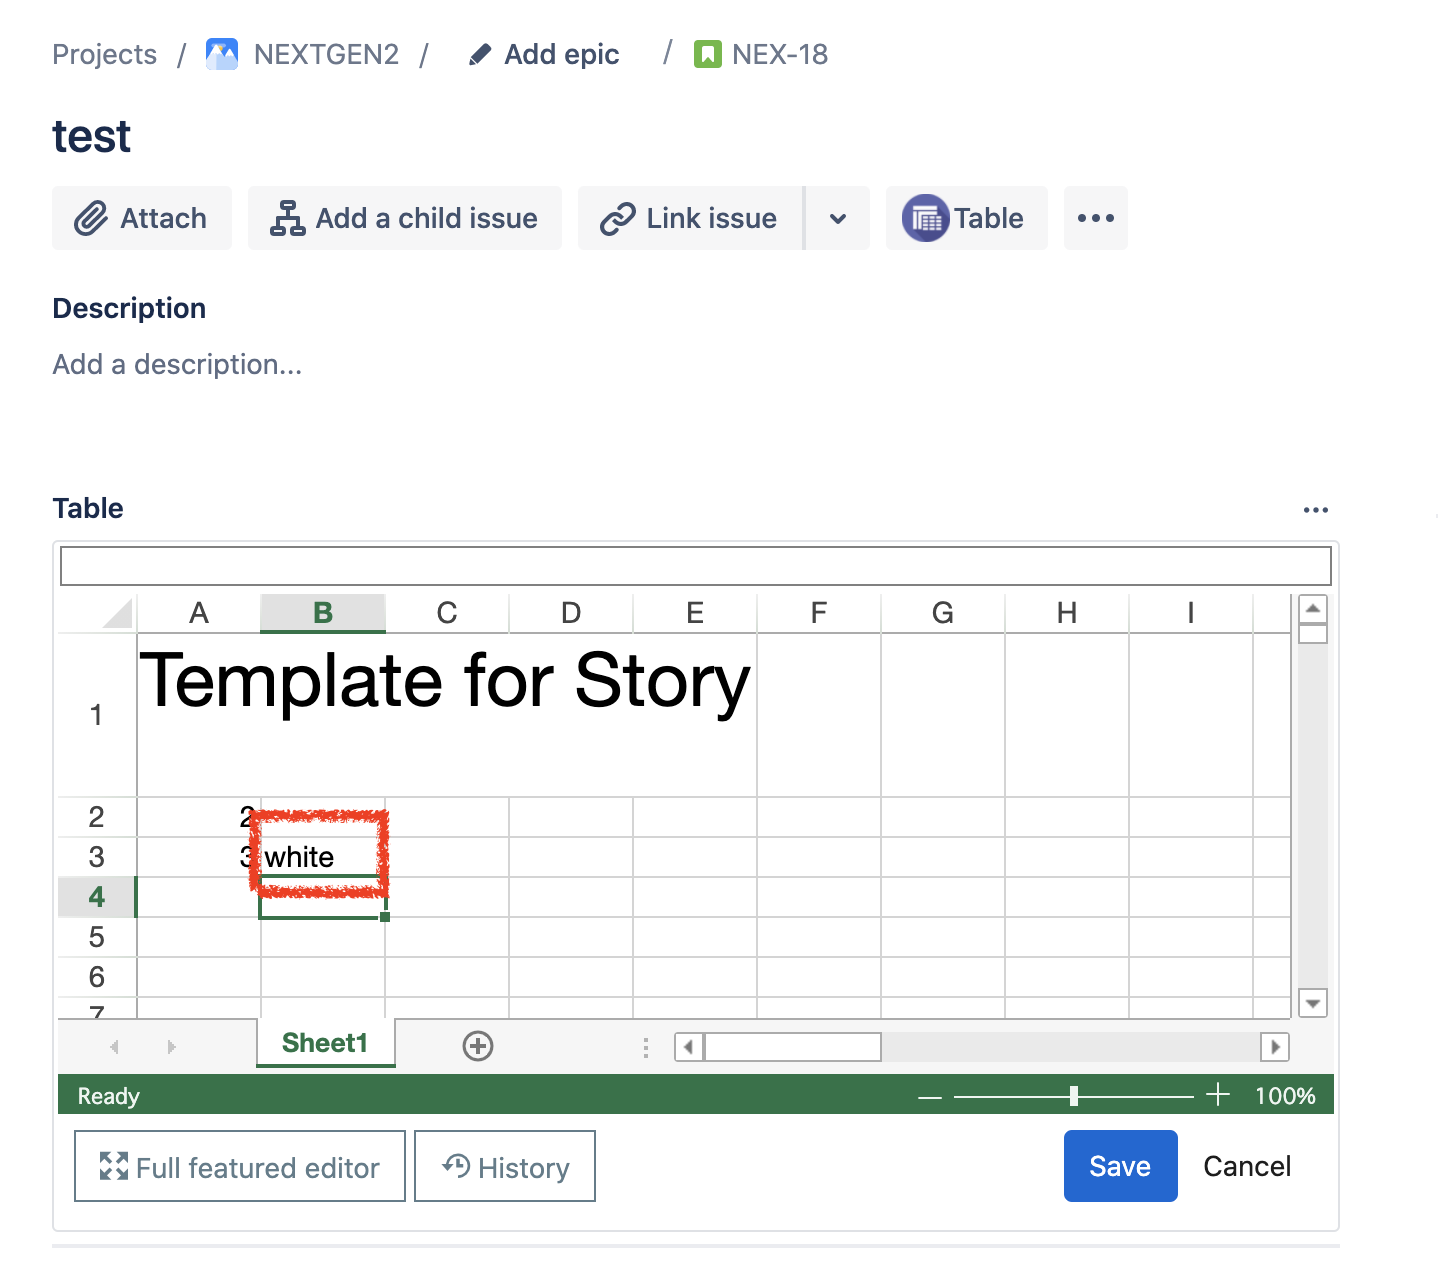Screen dimensions: 1438x1268
Task: Select column header D
Action: click(x=570, y=612)
